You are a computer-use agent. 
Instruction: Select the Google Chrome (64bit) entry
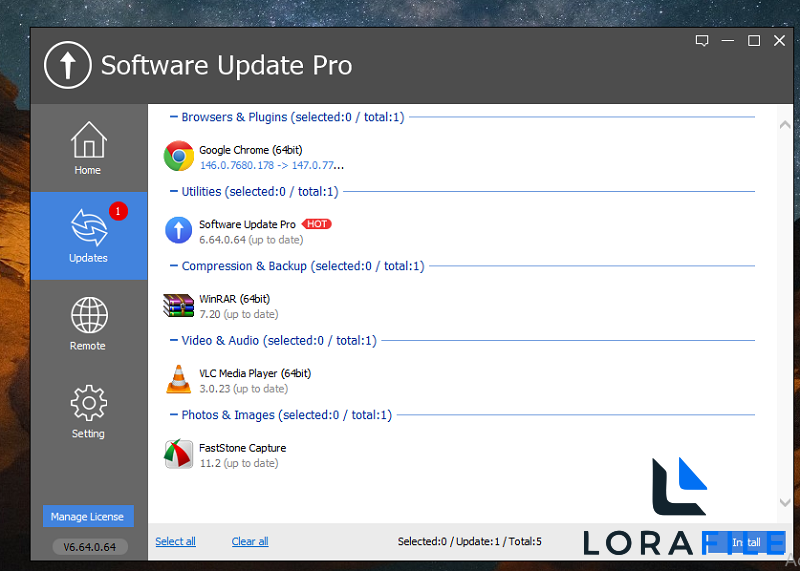pyautogui.click(x=251, y=150)
